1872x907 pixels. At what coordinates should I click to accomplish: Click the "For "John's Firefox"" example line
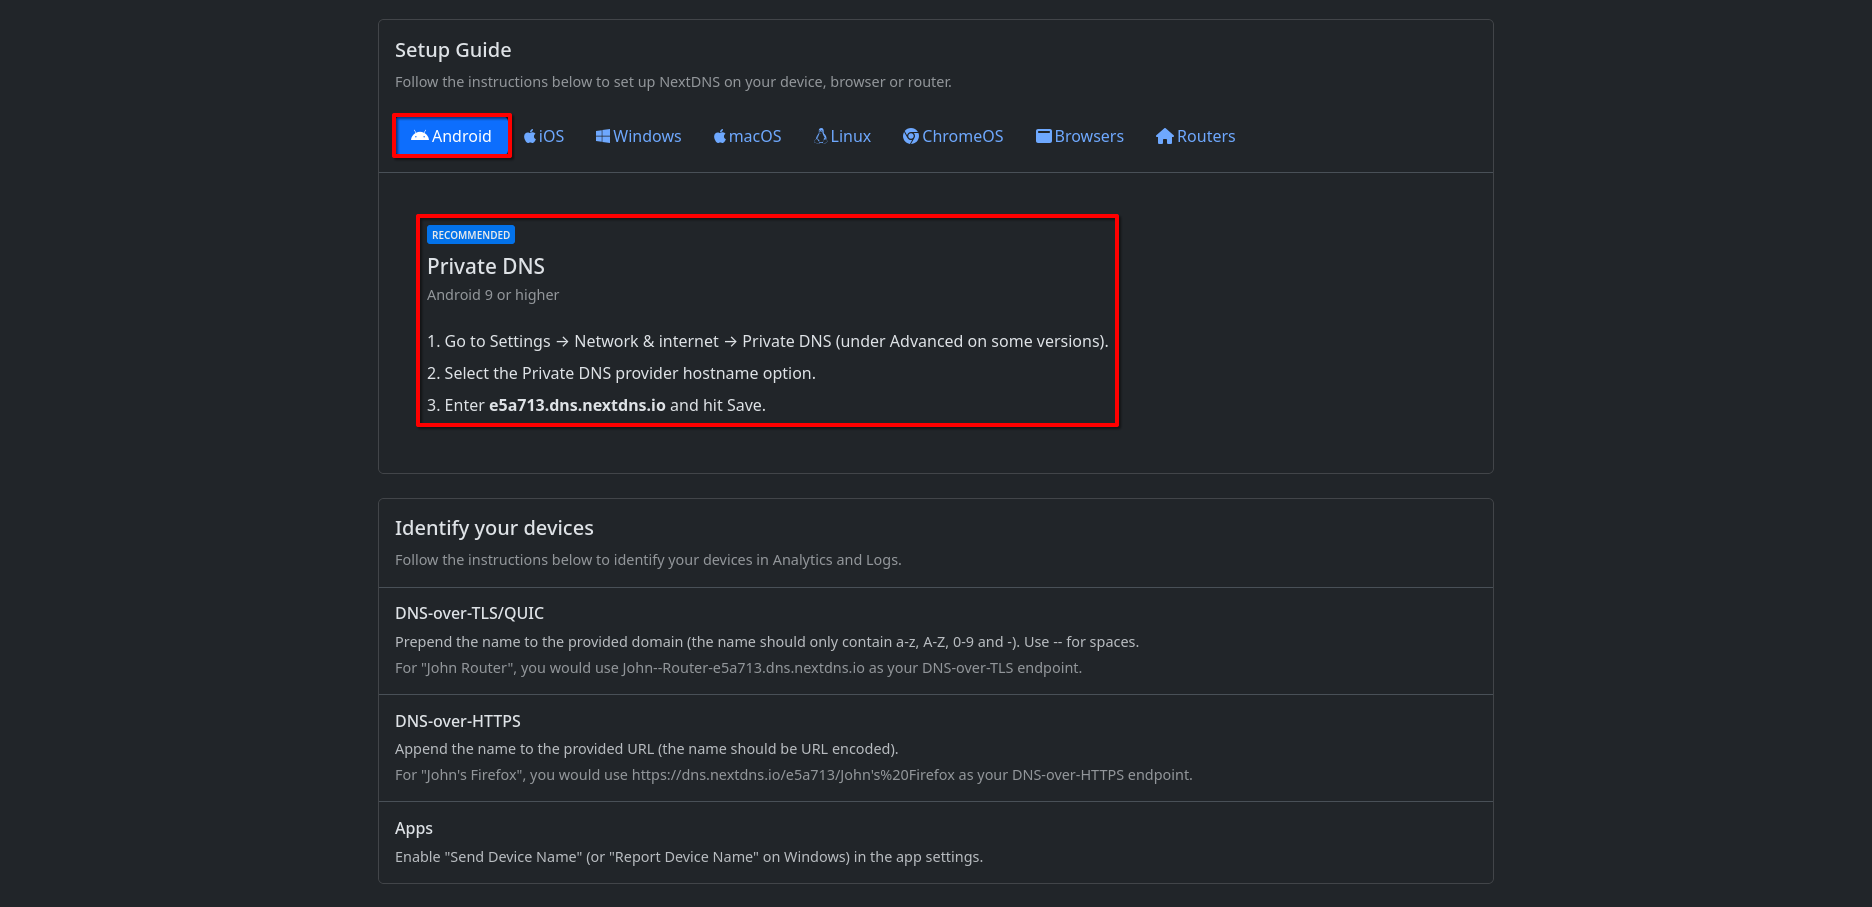pos(794,775)
